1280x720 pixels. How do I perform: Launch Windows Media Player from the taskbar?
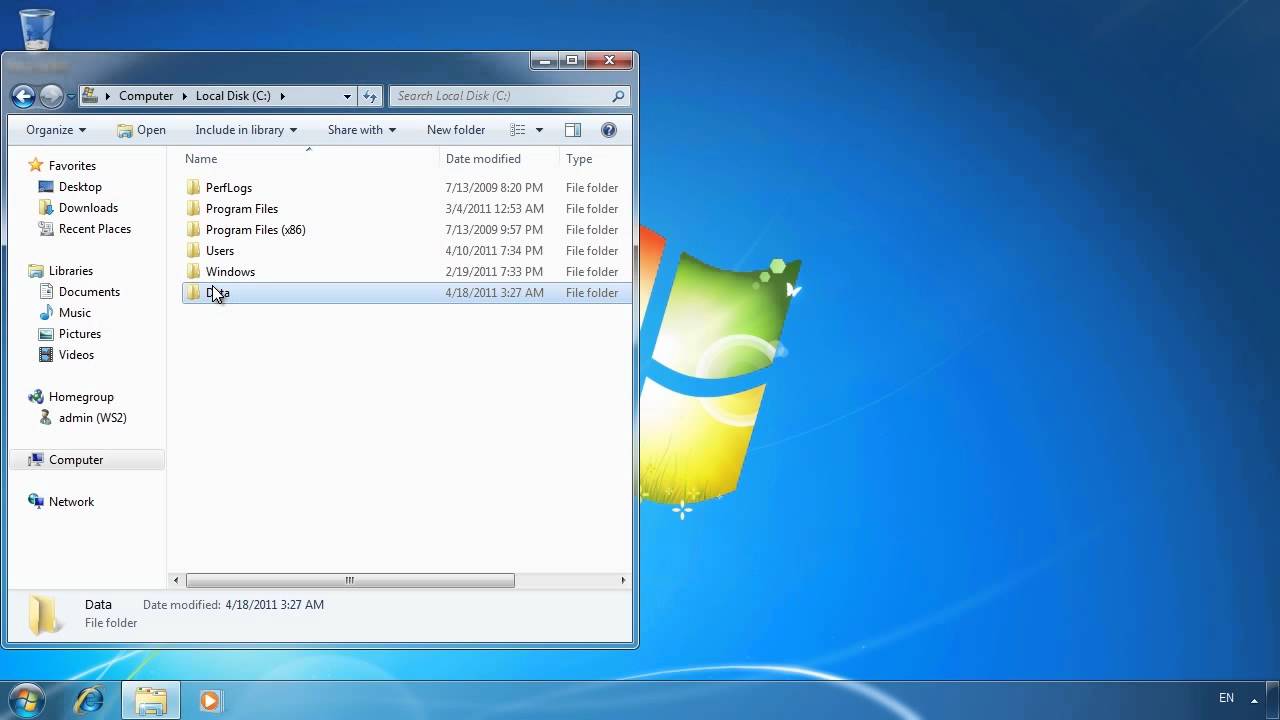click(210, 700)
